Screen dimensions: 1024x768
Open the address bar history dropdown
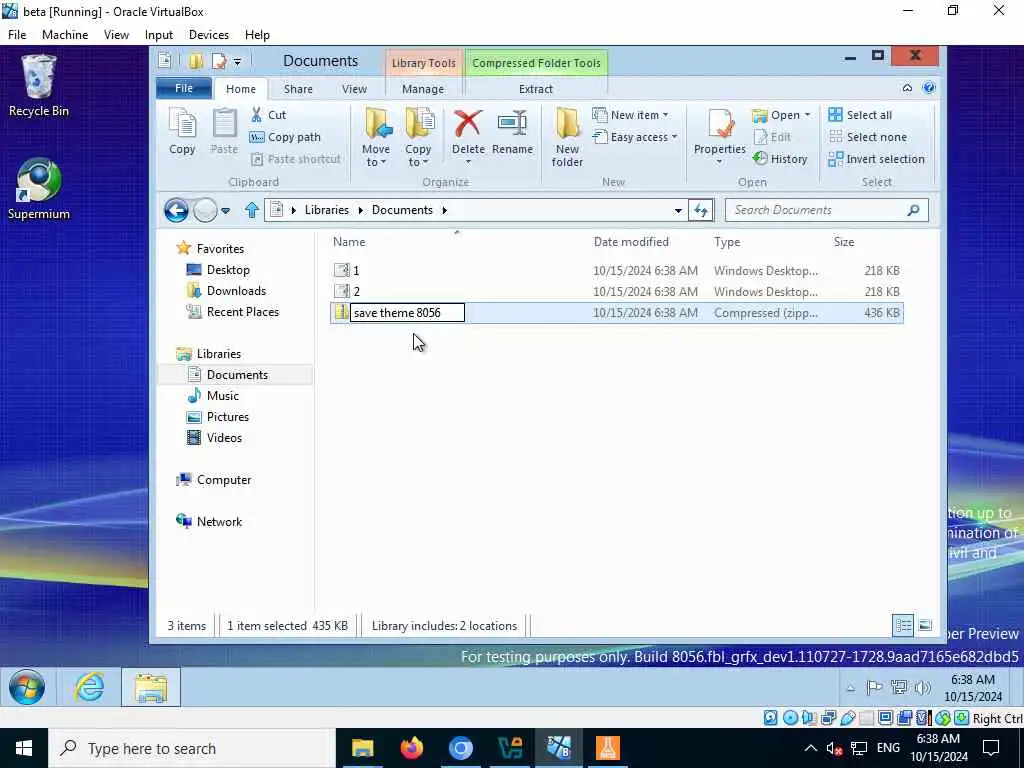[x=678, y=210]
